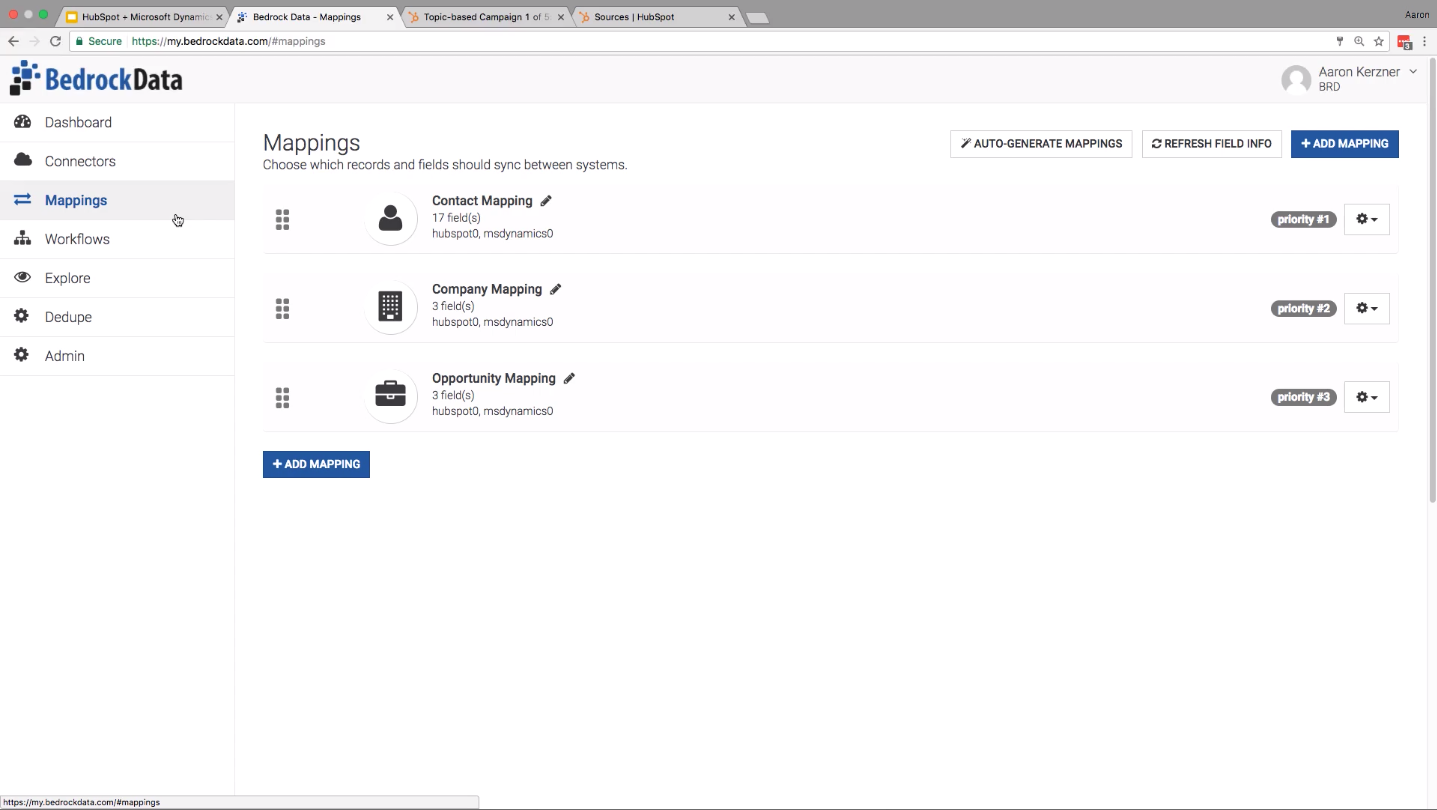The height and width of the screenshot is (810, 1437).
Task: Click the Explore eye icon
Action: tap(23, 278)
